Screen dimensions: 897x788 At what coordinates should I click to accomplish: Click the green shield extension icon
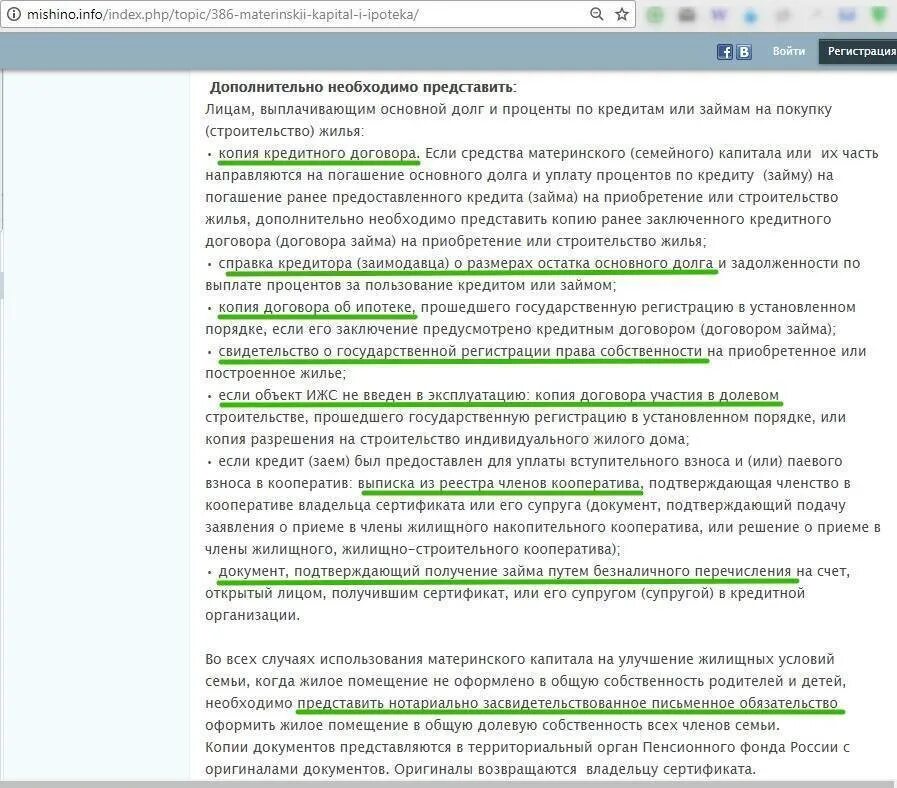pyautogui.click(x=878, y=15)
